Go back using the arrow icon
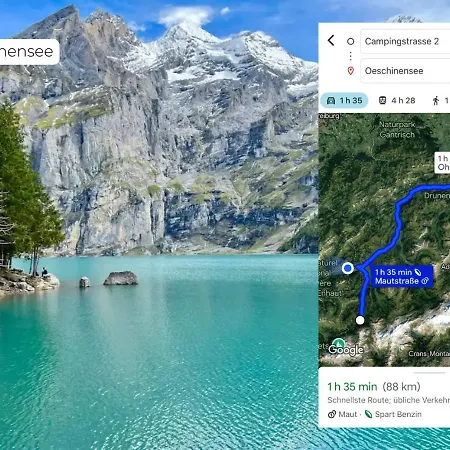Screen dimensions: 450x450 (331, 41)
